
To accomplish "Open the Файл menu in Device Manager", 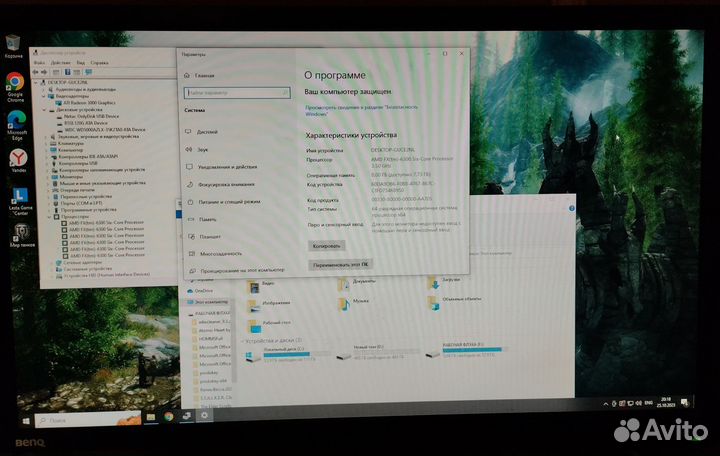I will pyautogui.click(x=39, y=62).
